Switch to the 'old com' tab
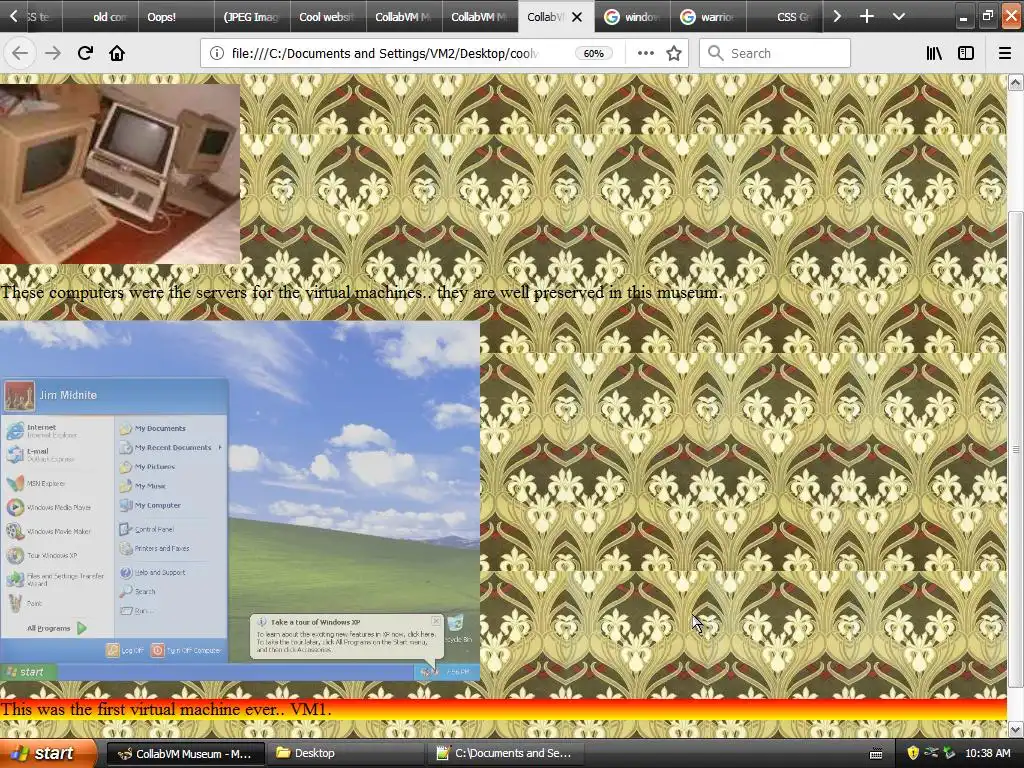Image resolution: width=1024 pixels, height=768 pixels. click(x=101, y=17)
